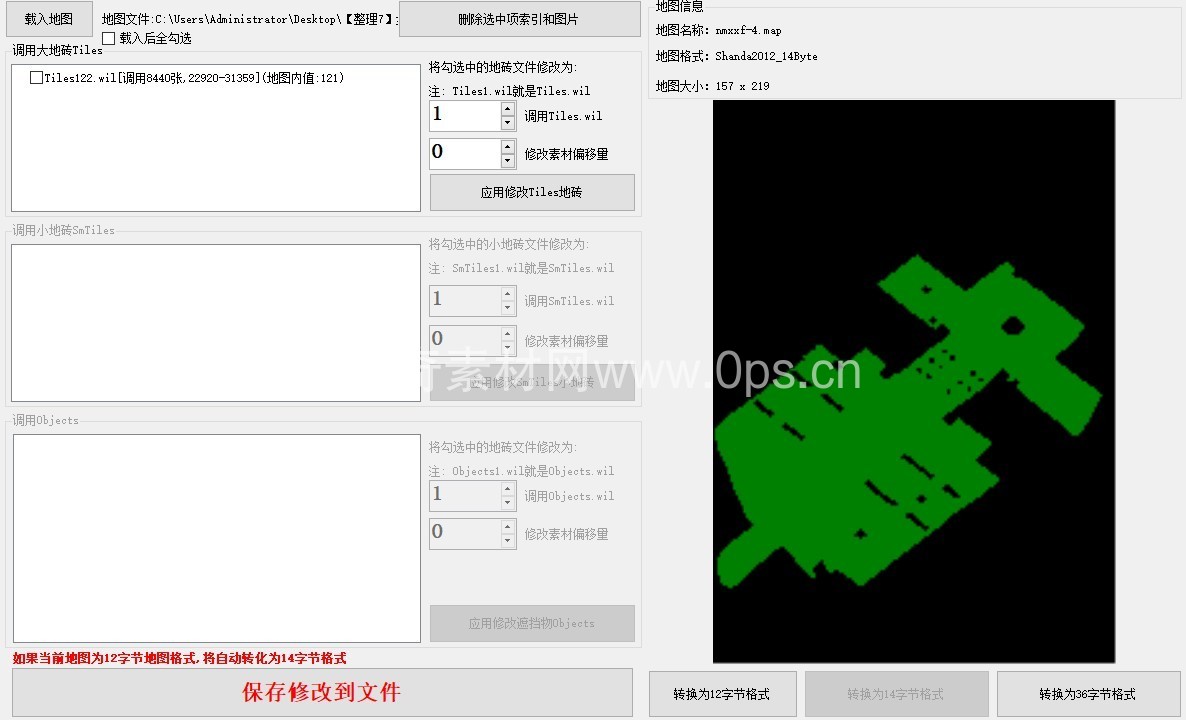Click the 应用修改遮挡物Objects button

coord(532,623)
